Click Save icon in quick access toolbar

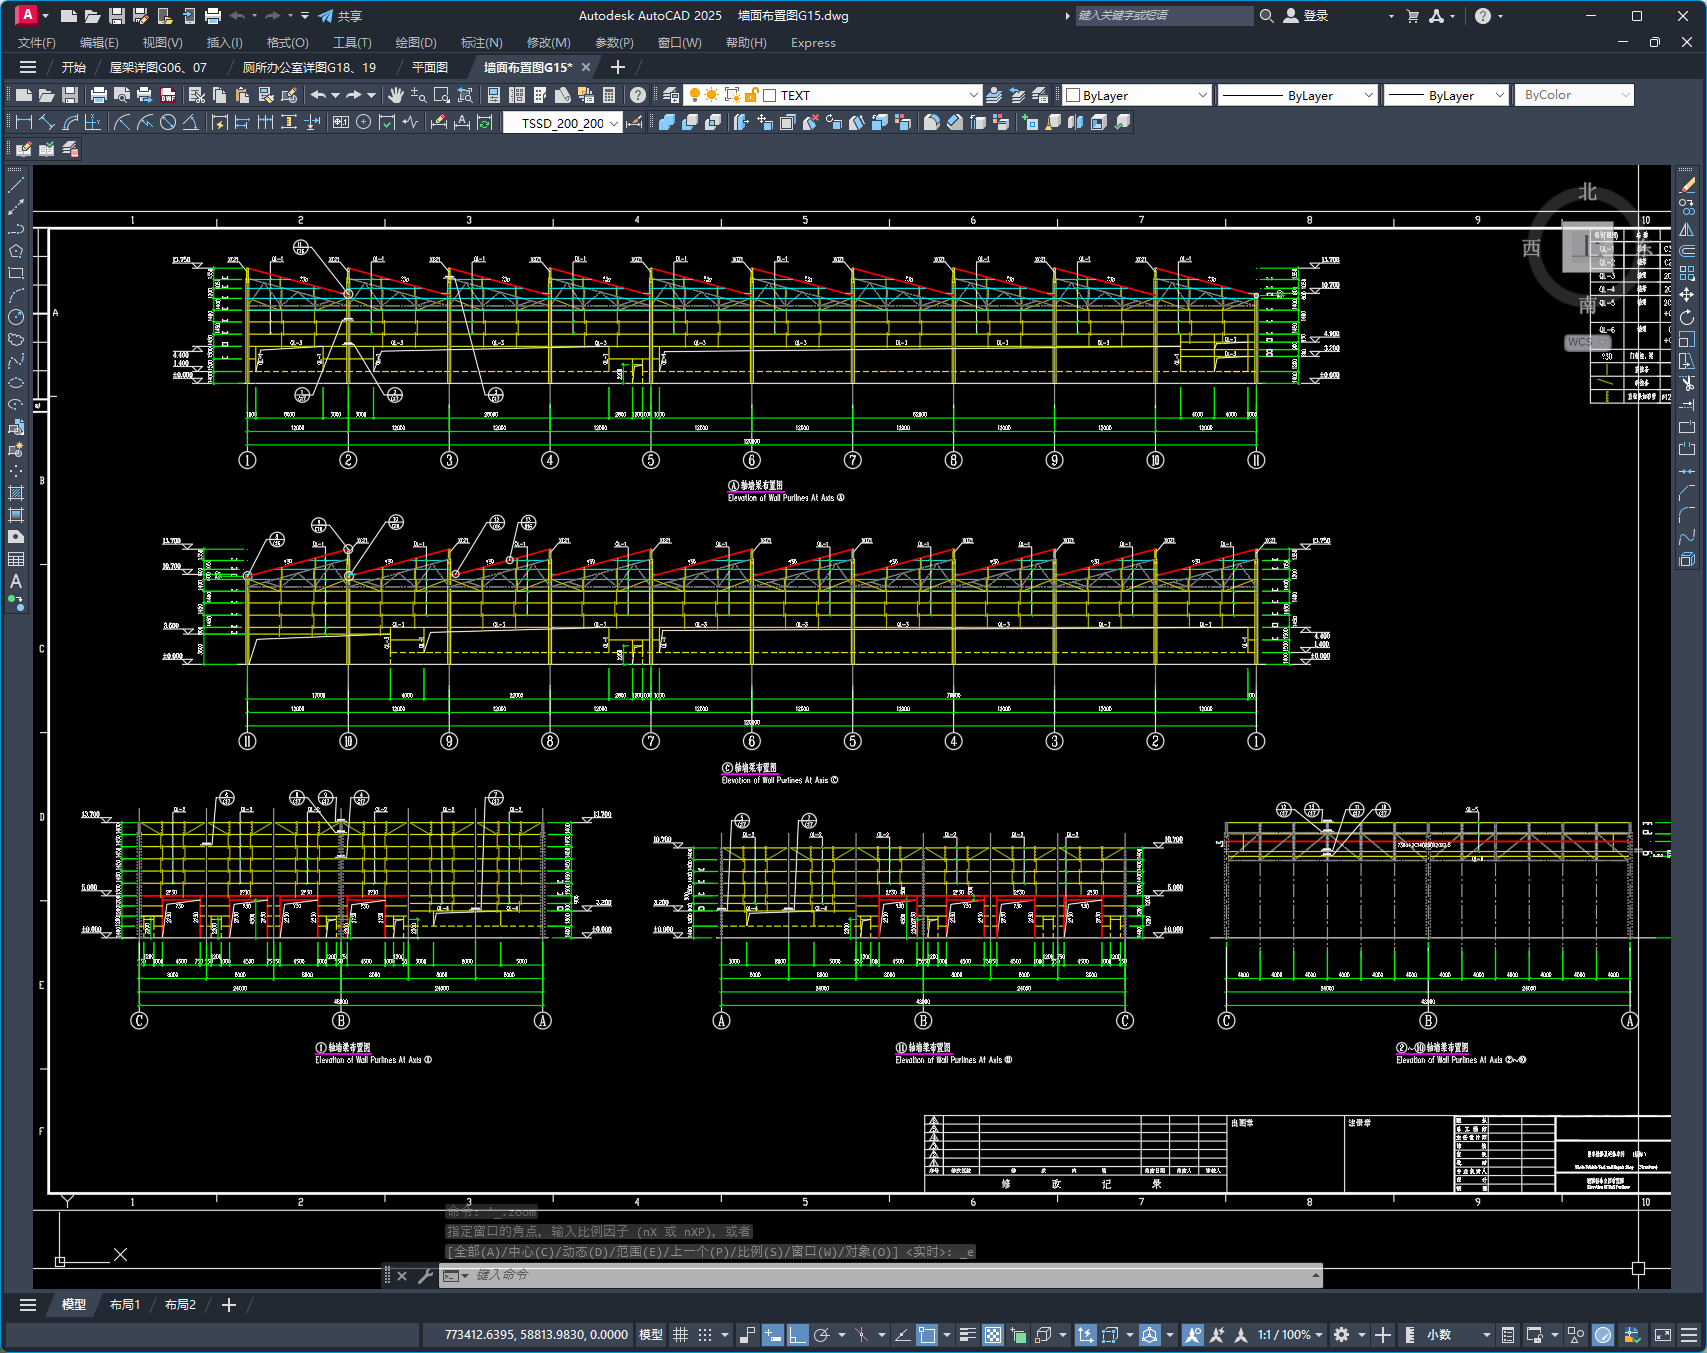pos(117,16)
